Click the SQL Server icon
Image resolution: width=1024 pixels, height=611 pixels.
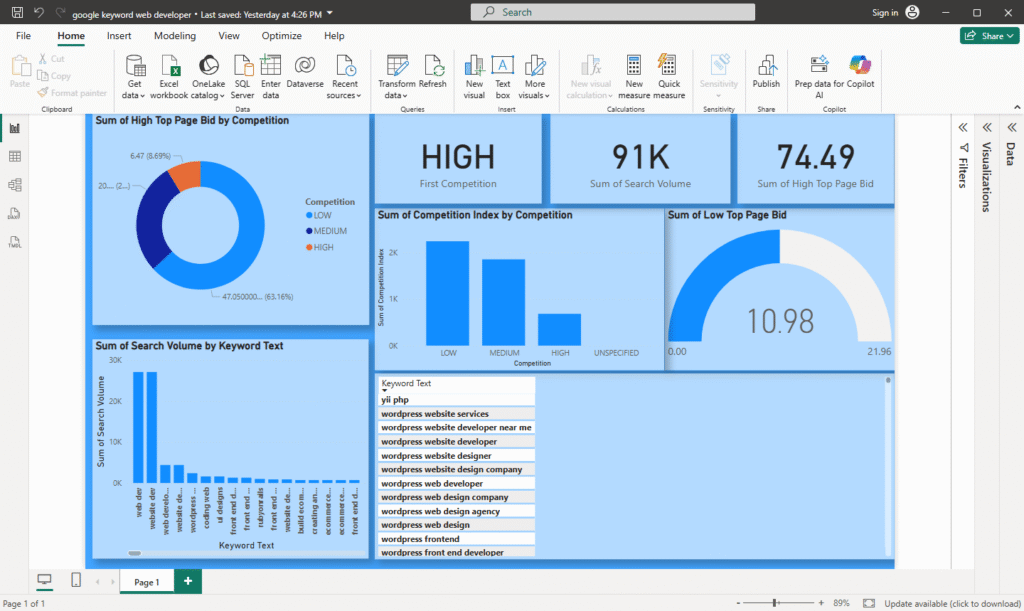(243, 66)
